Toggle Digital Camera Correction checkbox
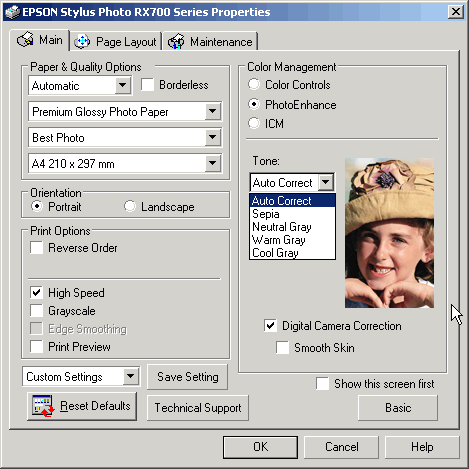Image resolution: width=469 pixels, height=469 pixels. [270, 325]
